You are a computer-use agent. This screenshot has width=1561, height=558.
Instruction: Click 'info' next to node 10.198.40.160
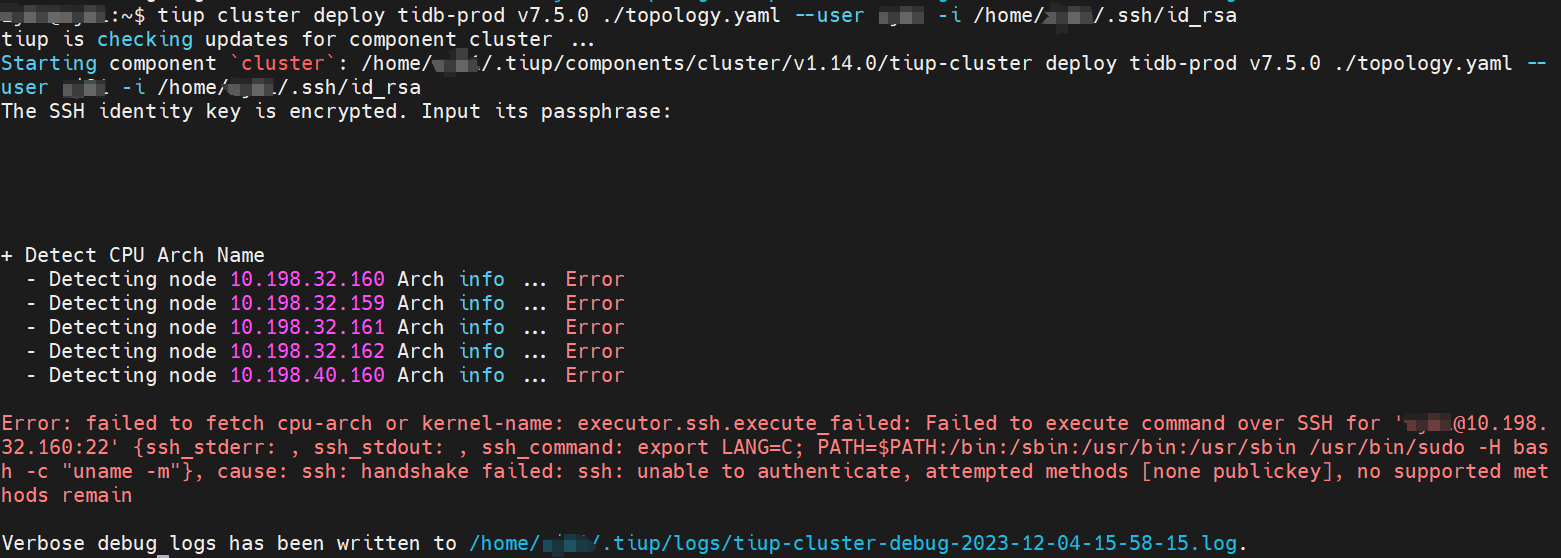[x=482, y=375]
